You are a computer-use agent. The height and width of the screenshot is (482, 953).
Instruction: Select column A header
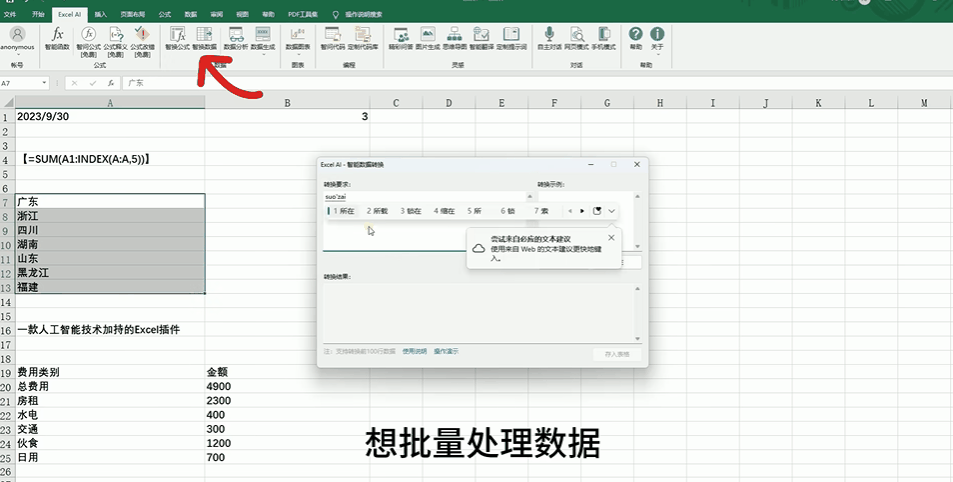[x=110, y=103]
